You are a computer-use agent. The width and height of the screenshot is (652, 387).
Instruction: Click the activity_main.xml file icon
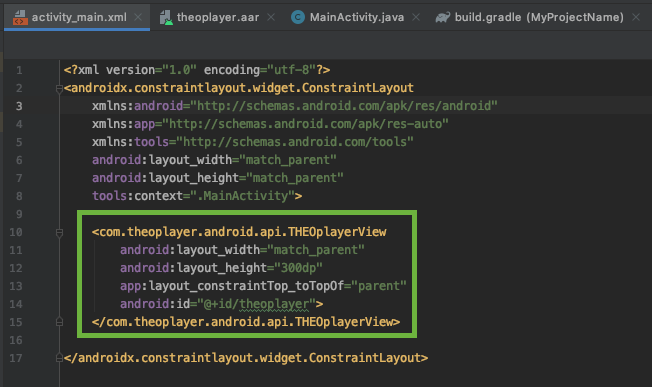point(20,17)
